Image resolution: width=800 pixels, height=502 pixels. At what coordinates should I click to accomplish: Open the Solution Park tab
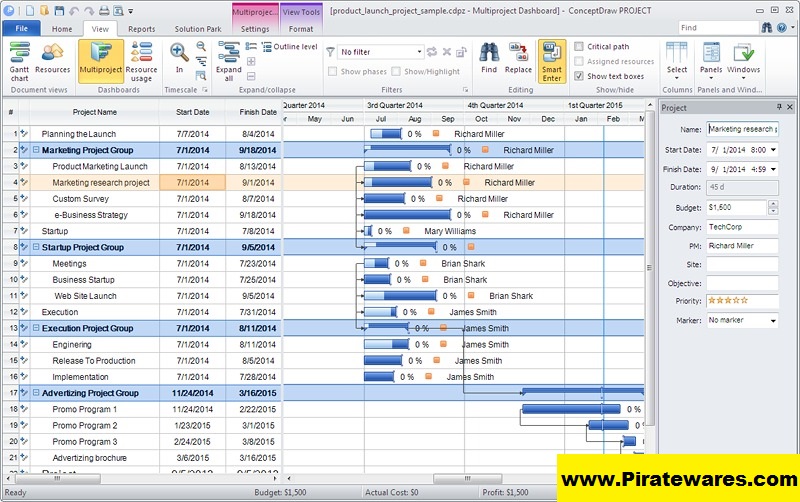tap(197, 29)
